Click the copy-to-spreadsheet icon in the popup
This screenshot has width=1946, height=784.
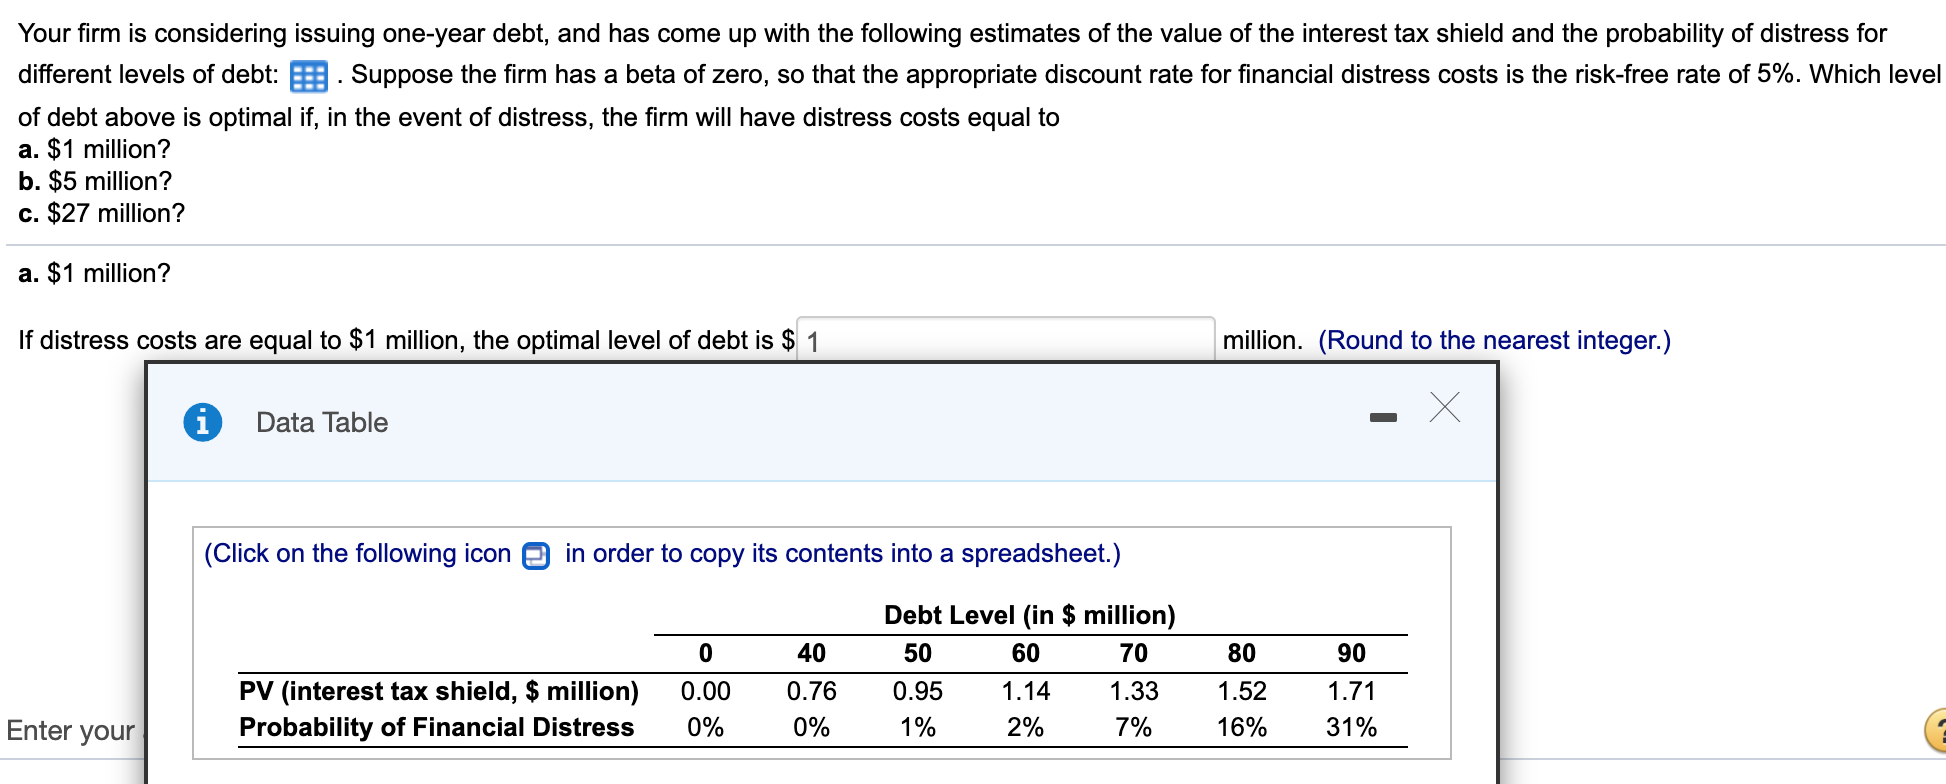pos(534,556)
